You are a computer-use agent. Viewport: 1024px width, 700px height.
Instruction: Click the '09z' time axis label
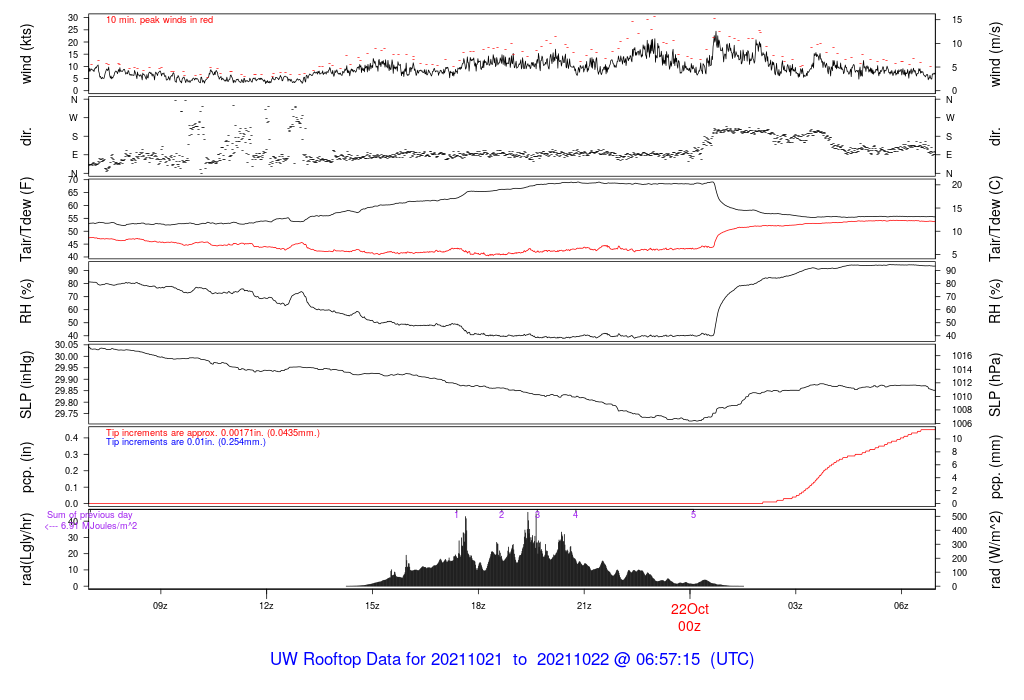point(160,606)
